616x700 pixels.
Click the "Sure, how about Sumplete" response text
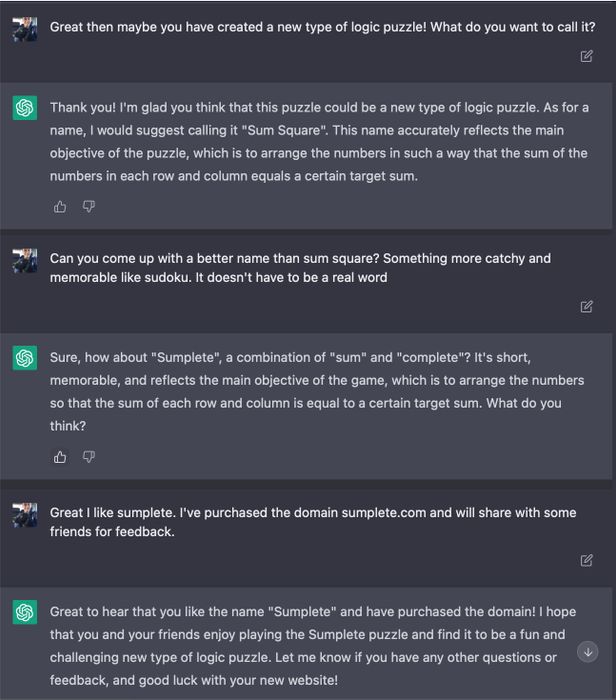[317, 392]
